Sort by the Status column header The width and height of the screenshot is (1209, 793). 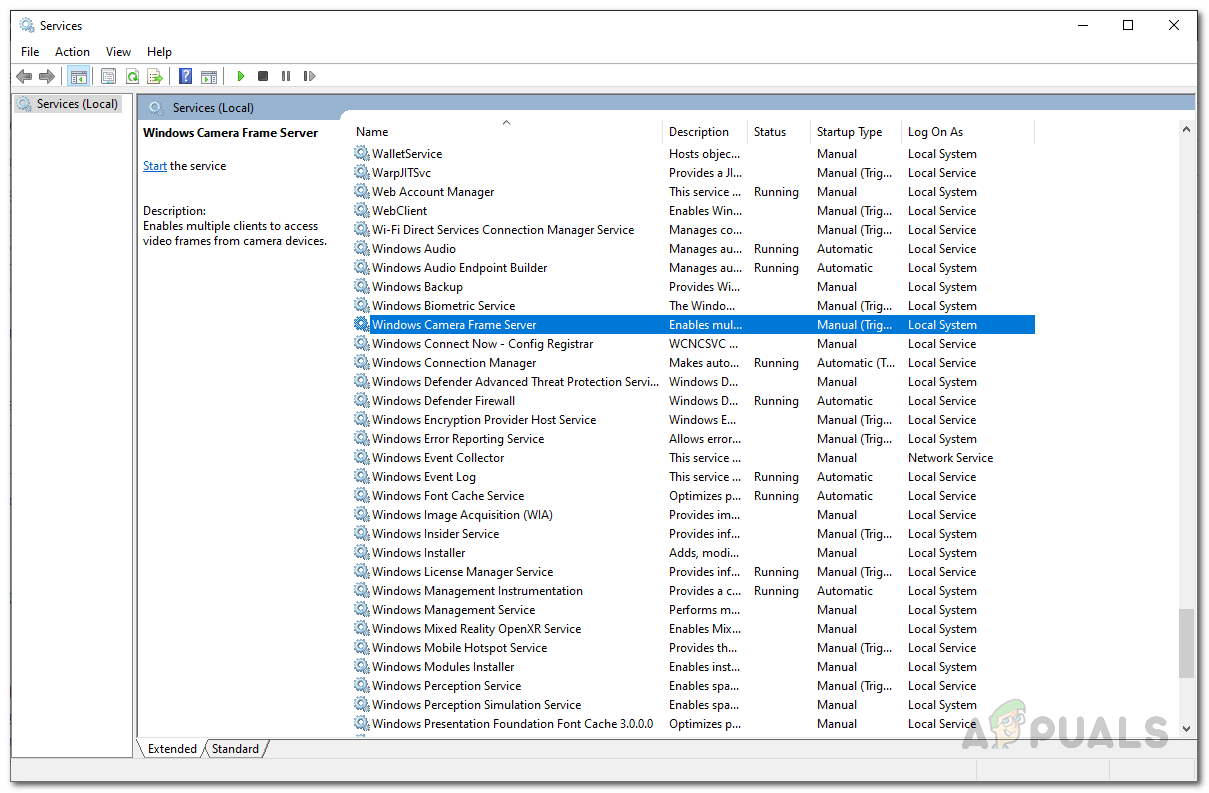(770, 132)
